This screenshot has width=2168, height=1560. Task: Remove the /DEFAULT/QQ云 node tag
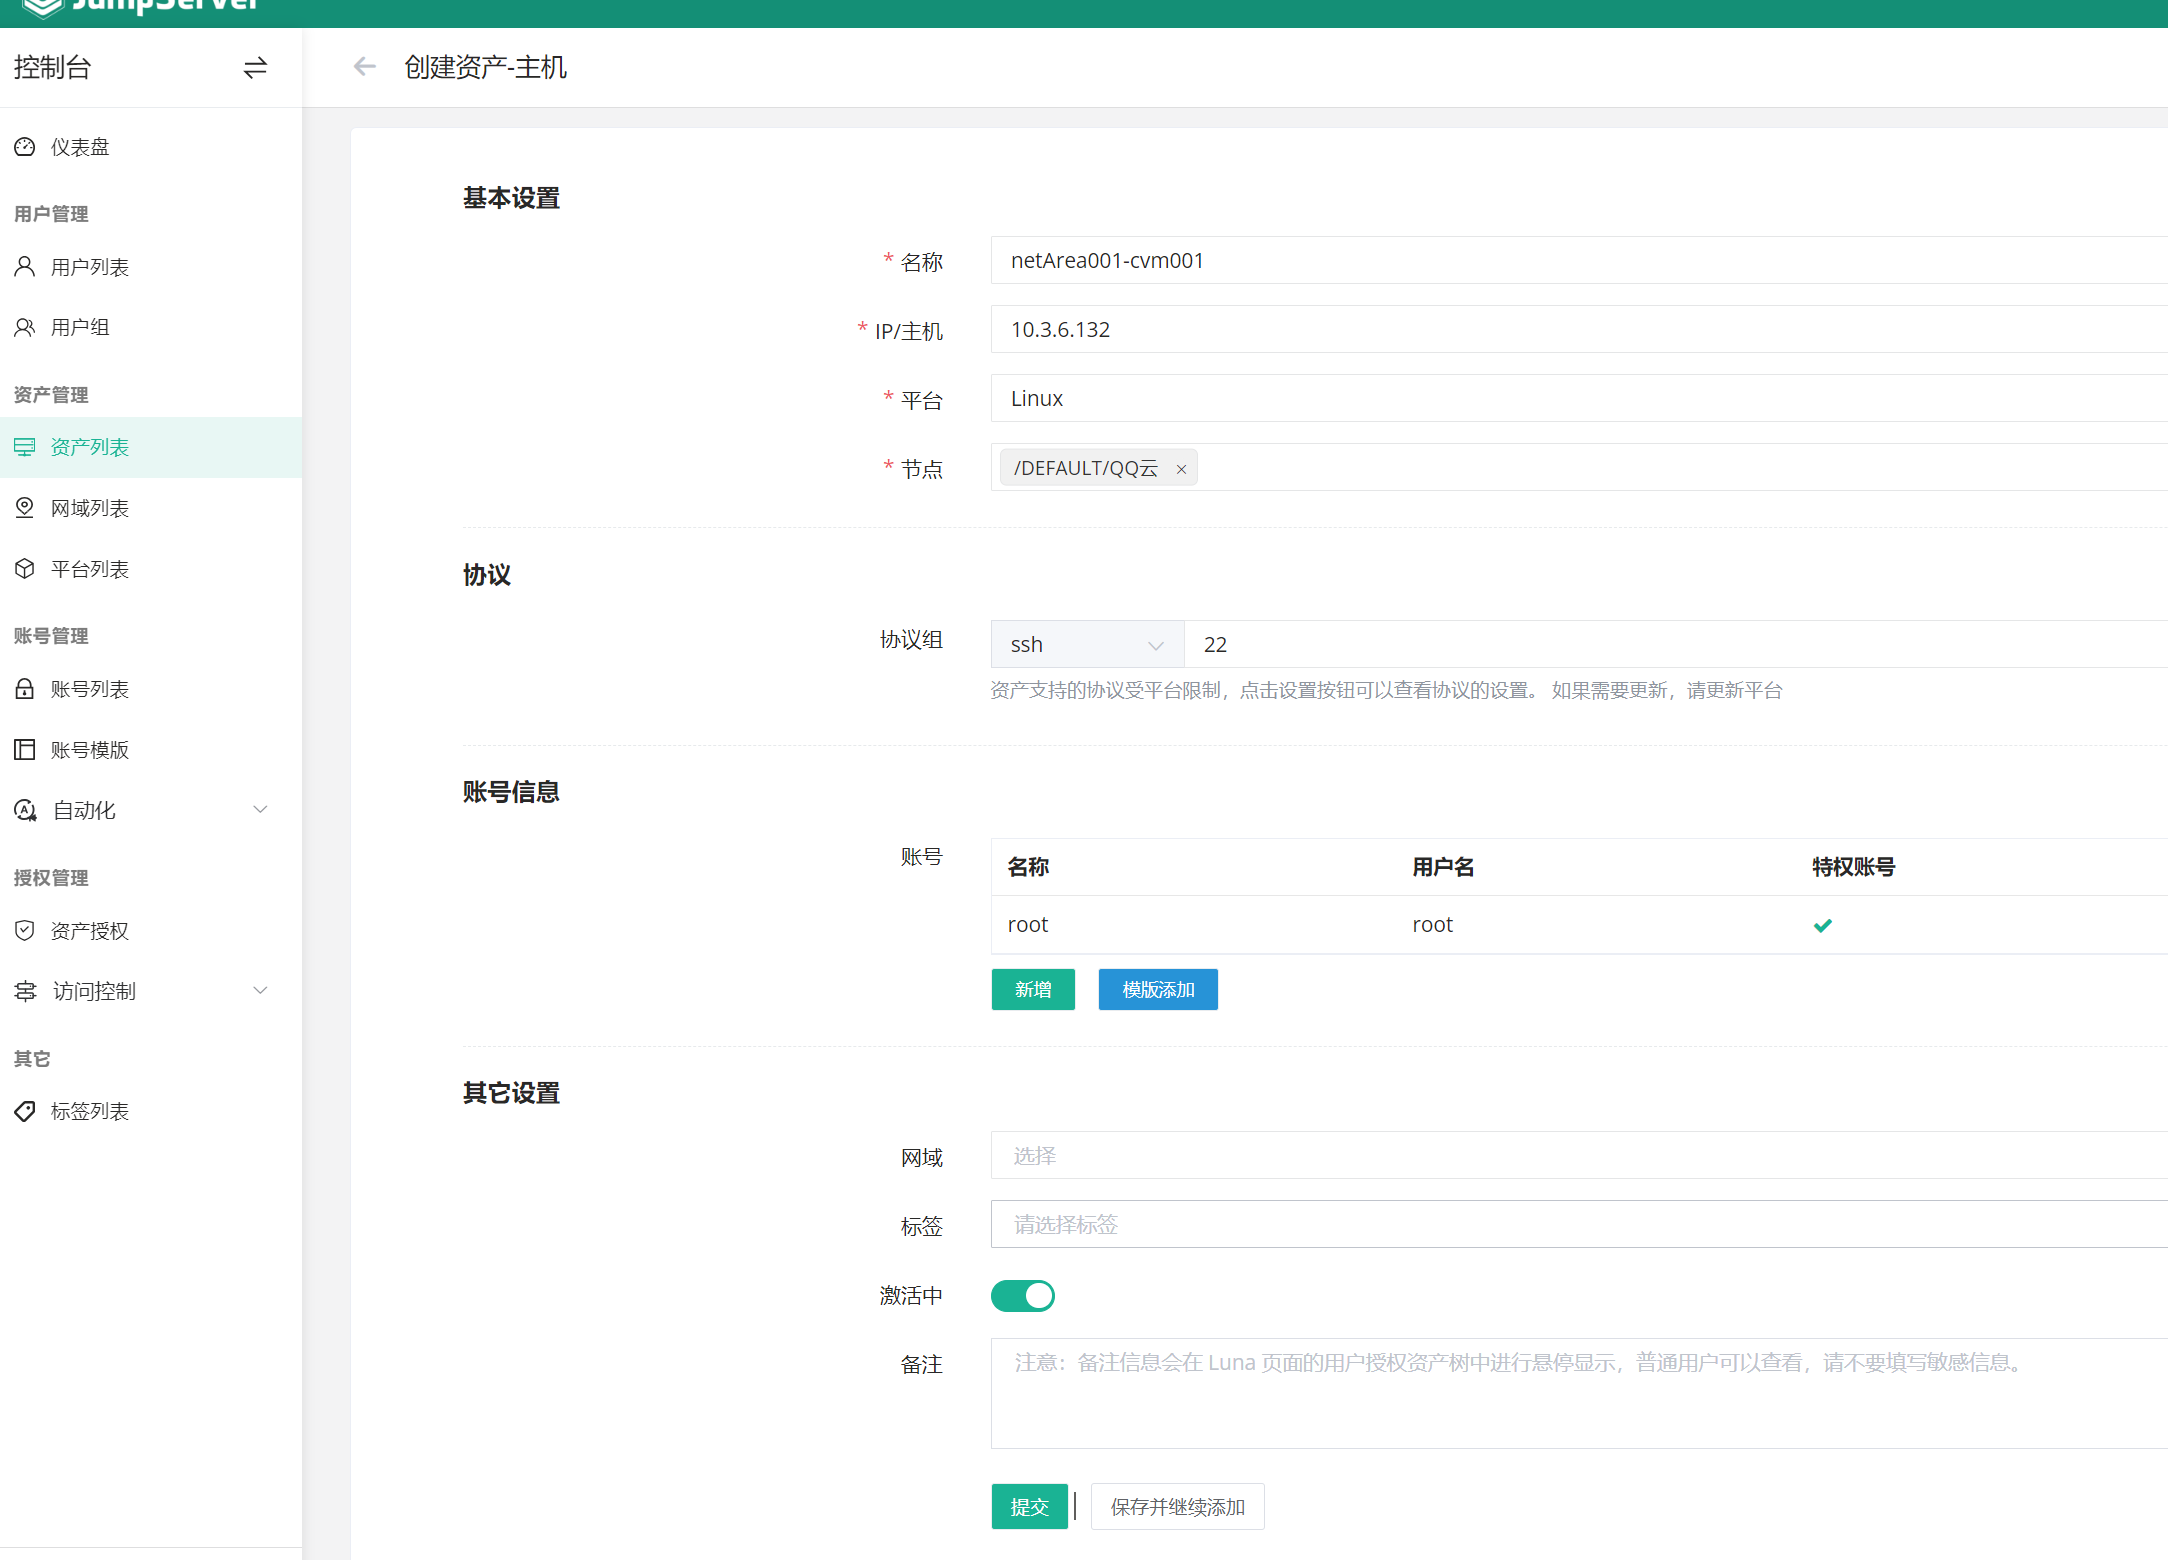pyautogui.click(x=1181, y=469)
